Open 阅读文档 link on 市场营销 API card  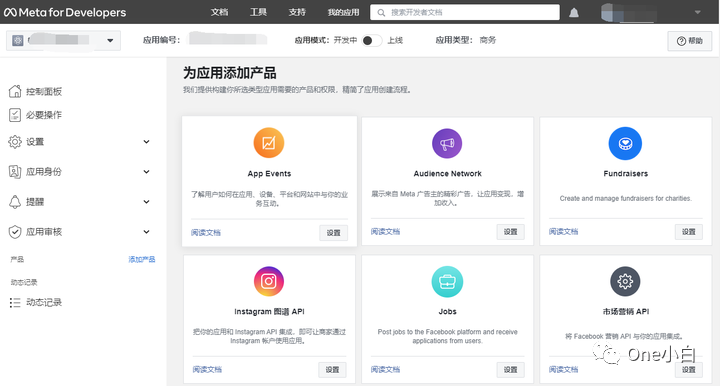pos(563,369)
